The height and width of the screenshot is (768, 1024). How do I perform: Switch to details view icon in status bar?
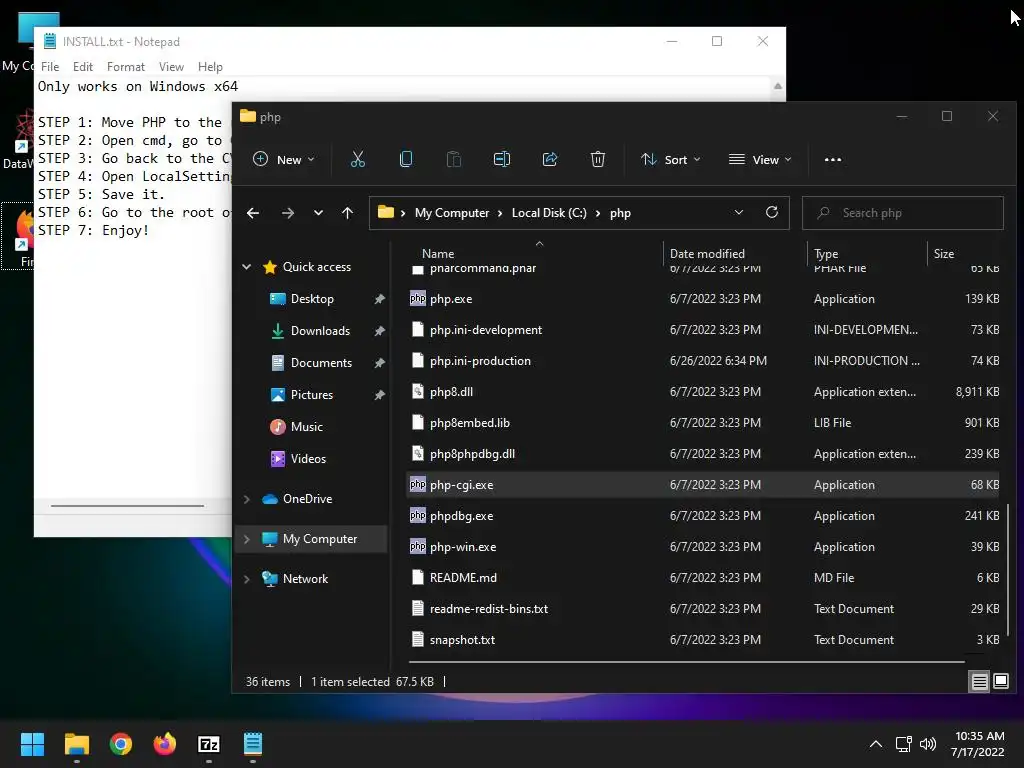980,682
